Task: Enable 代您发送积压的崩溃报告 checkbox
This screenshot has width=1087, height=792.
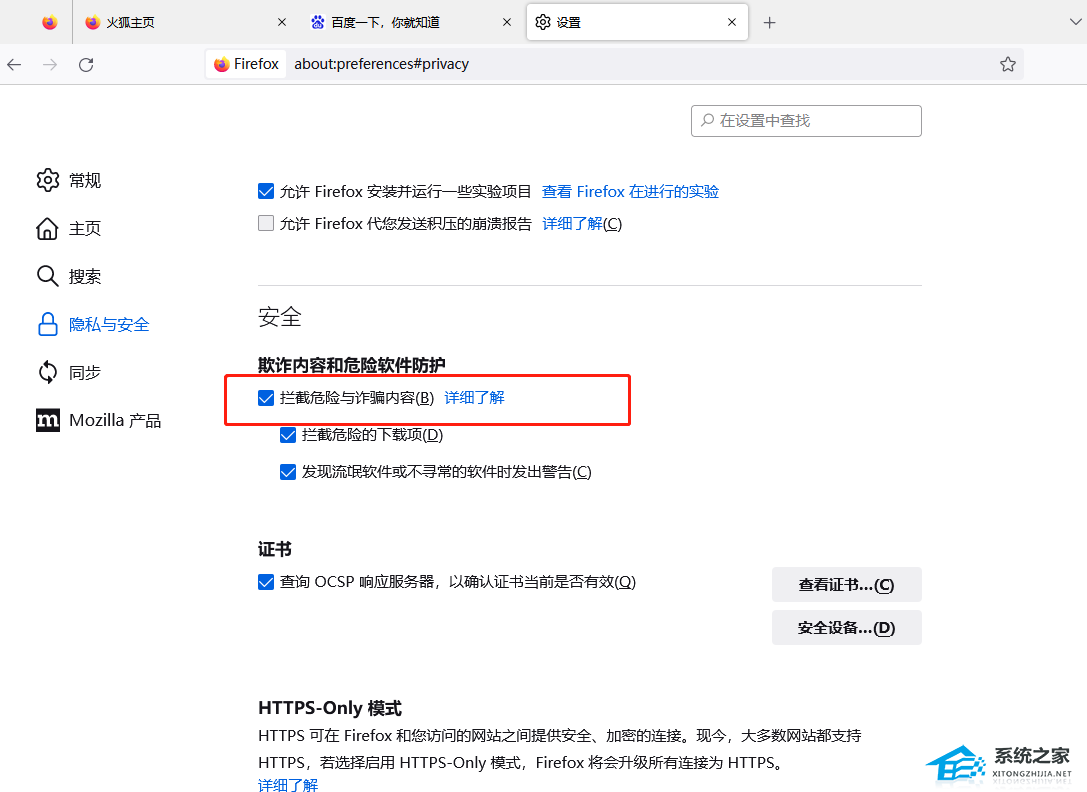Action: [266, 224]
